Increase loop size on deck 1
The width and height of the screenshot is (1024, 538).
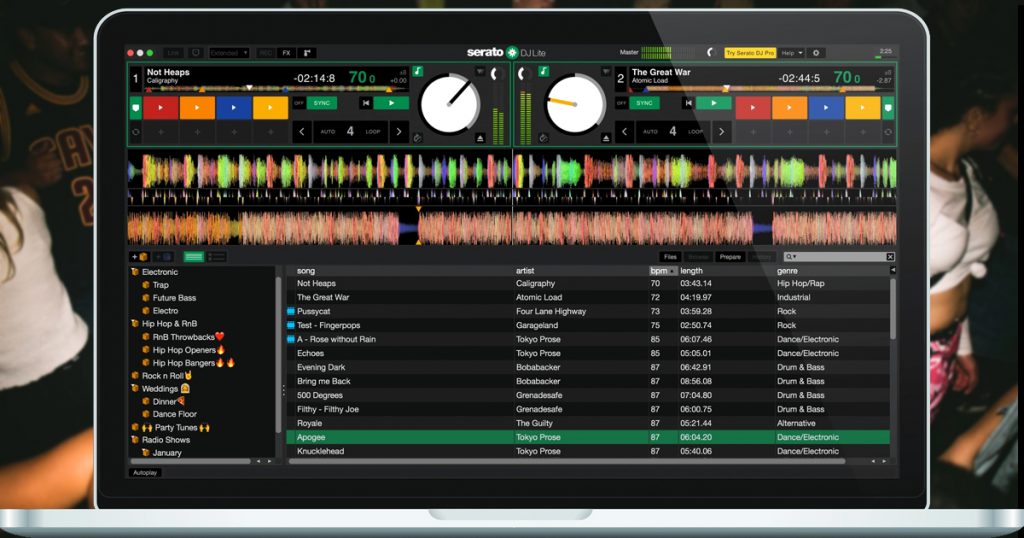click(399, 131)
